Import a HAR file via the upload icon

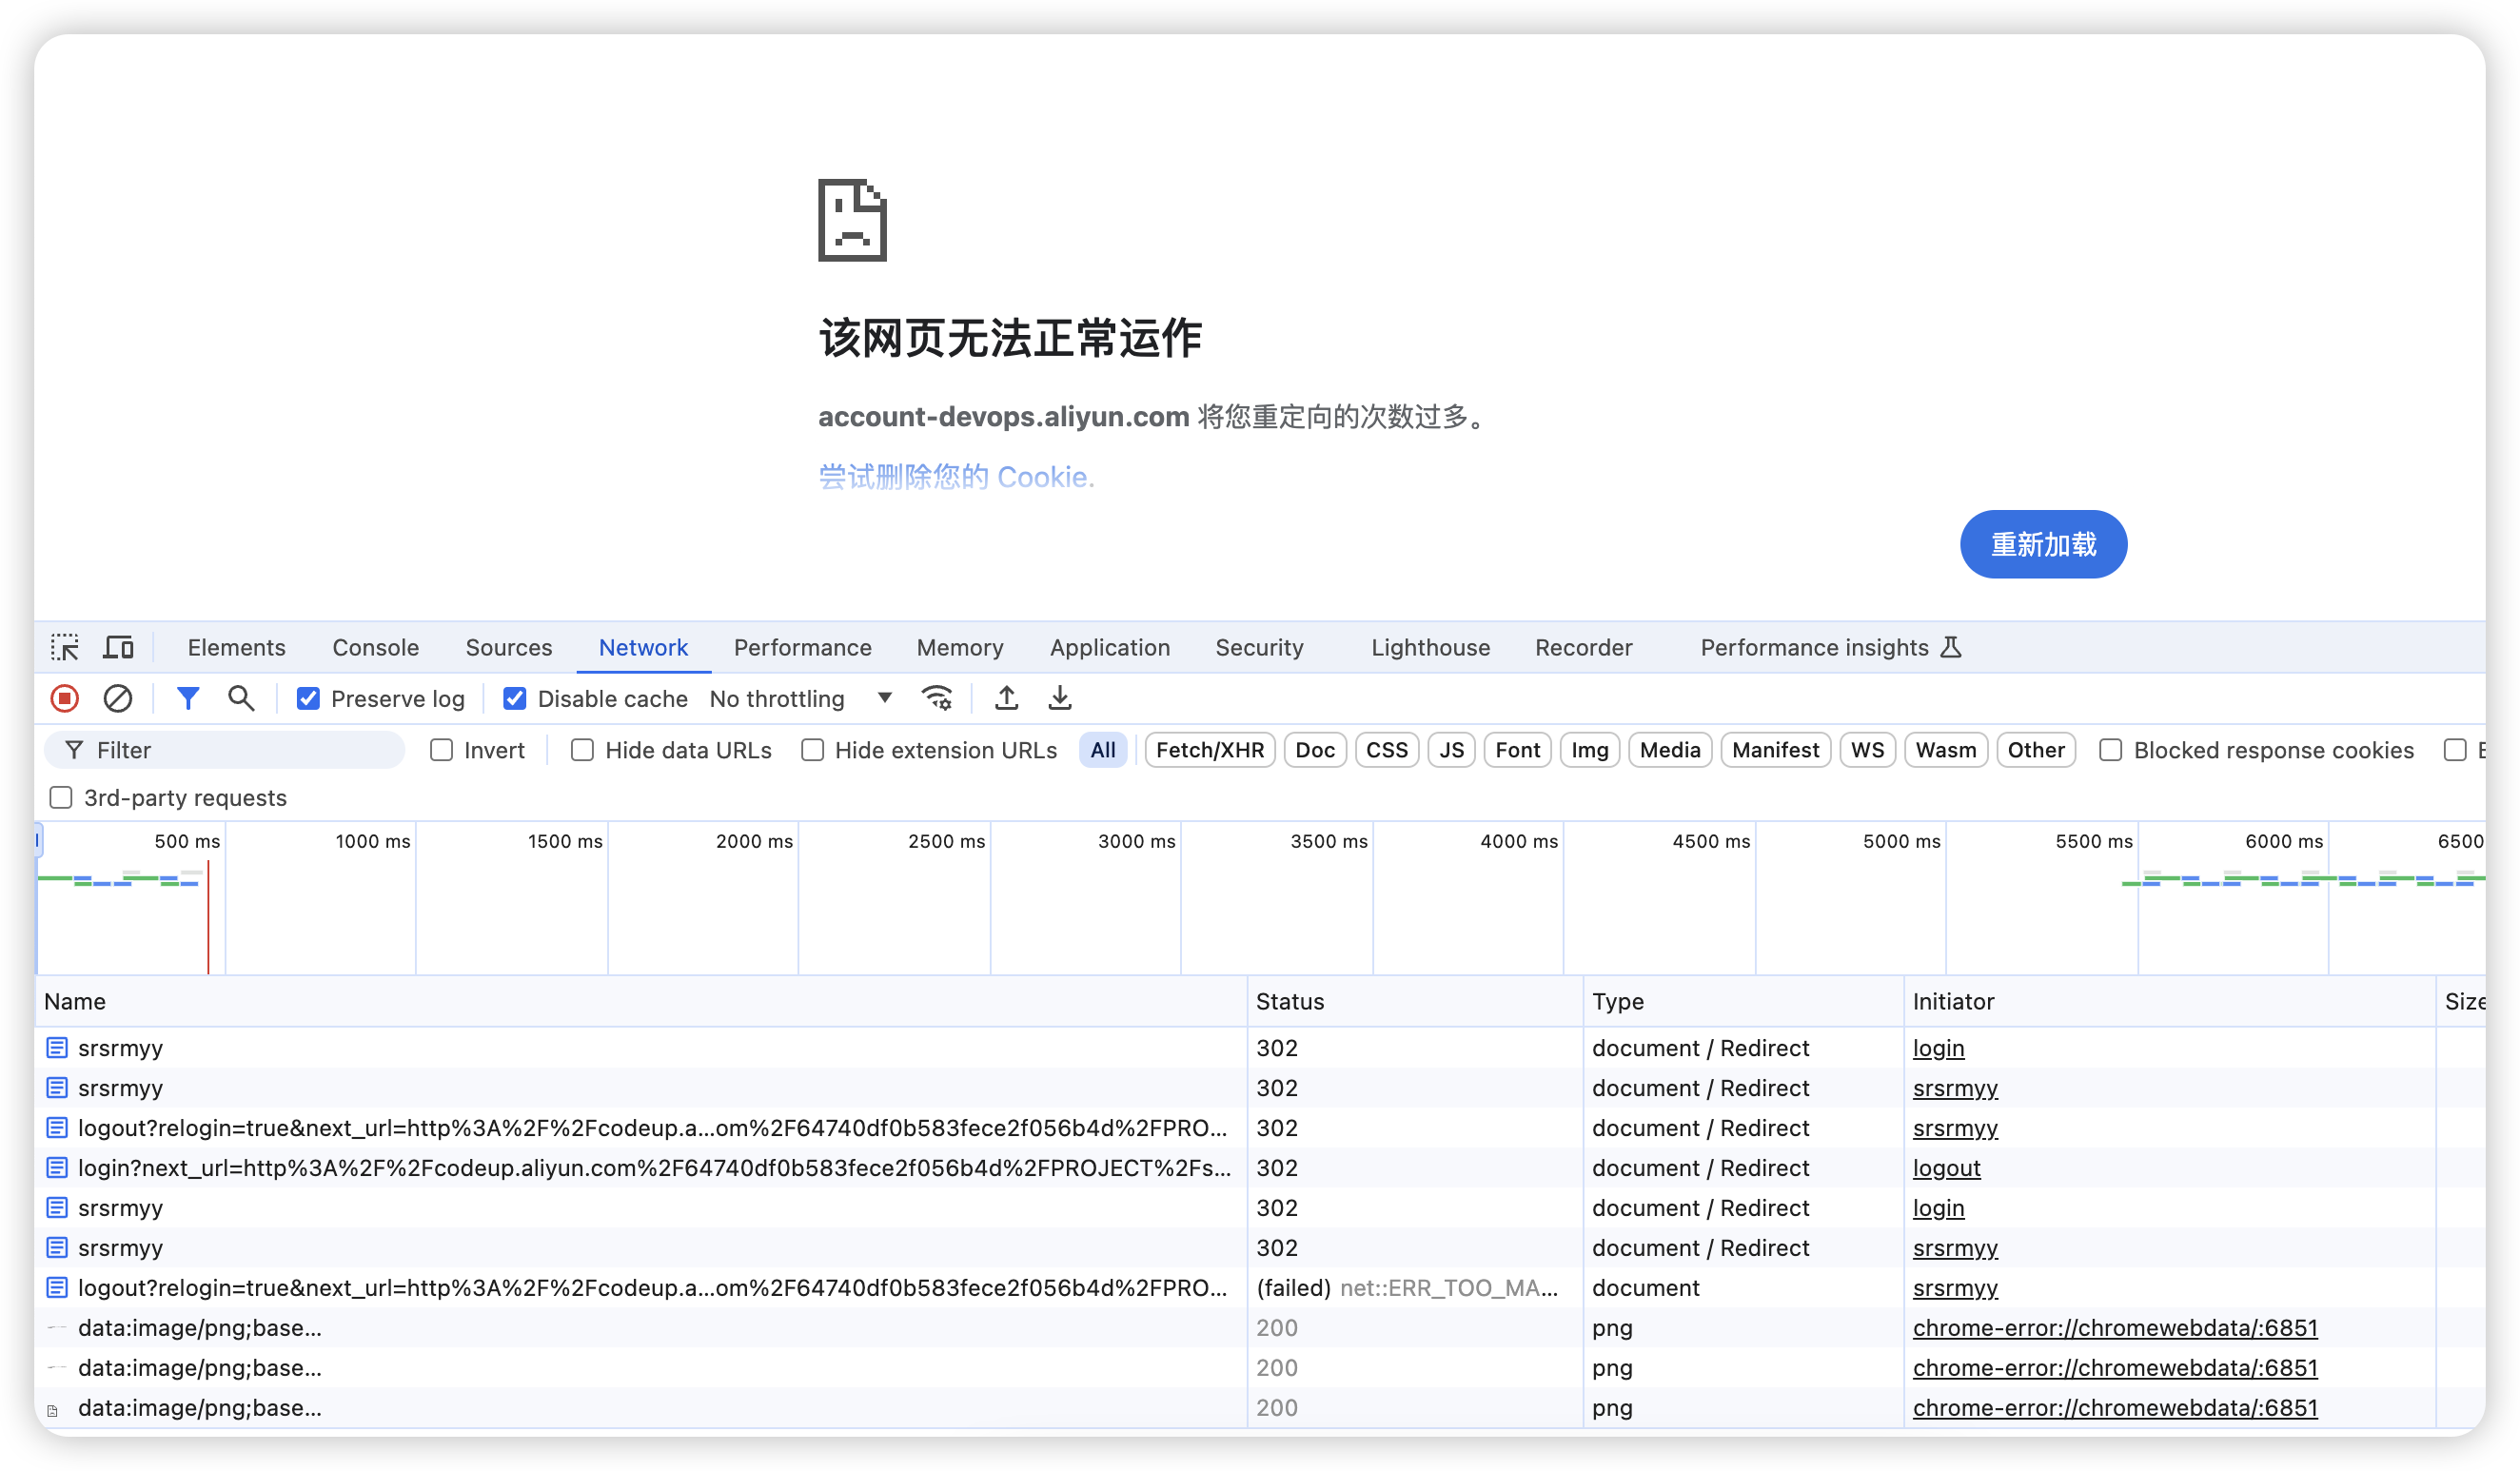click(1006, 699)
